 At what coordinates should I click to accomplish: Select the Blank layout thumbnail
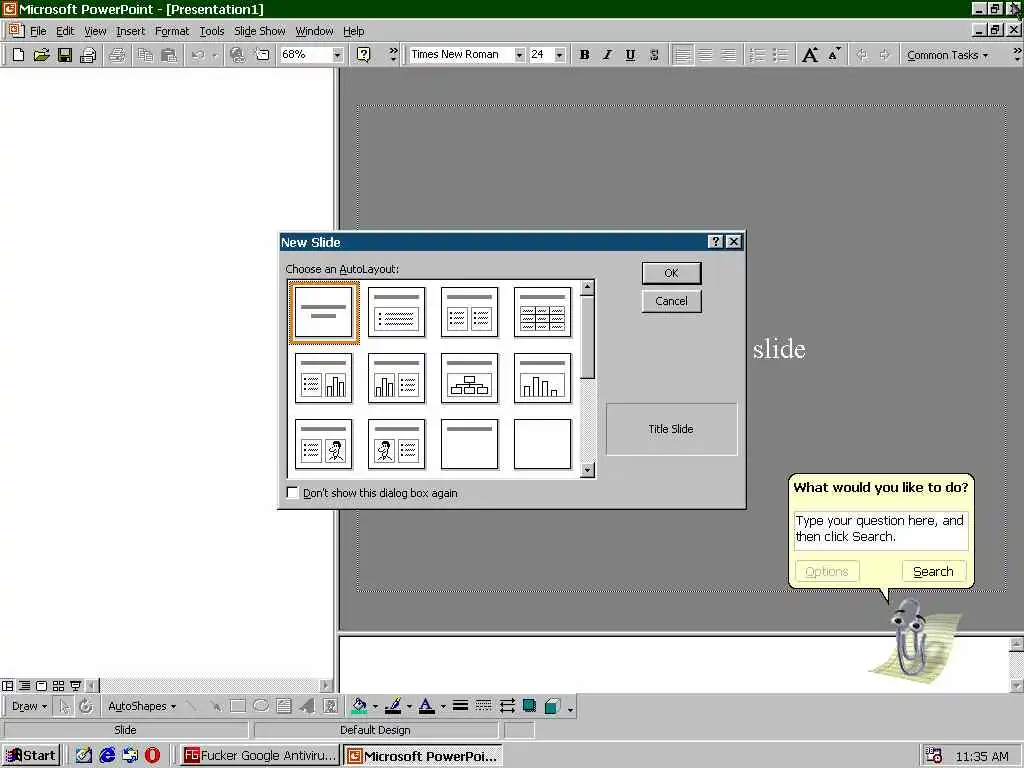543,444
